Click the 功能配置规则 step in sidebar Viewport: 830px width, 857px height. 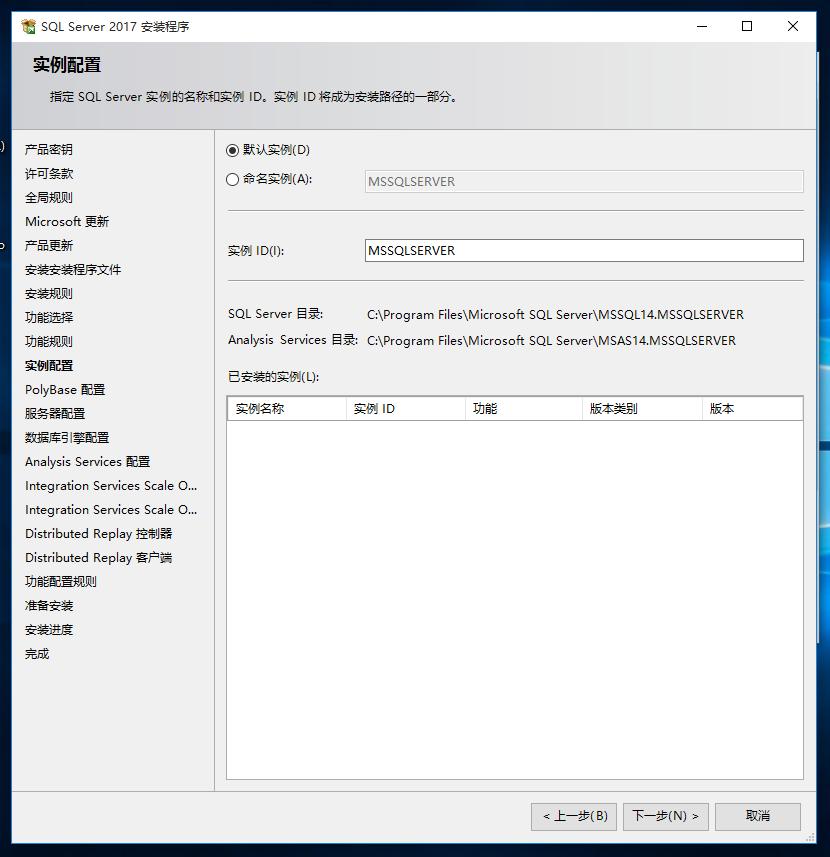[x=61, y=582]
